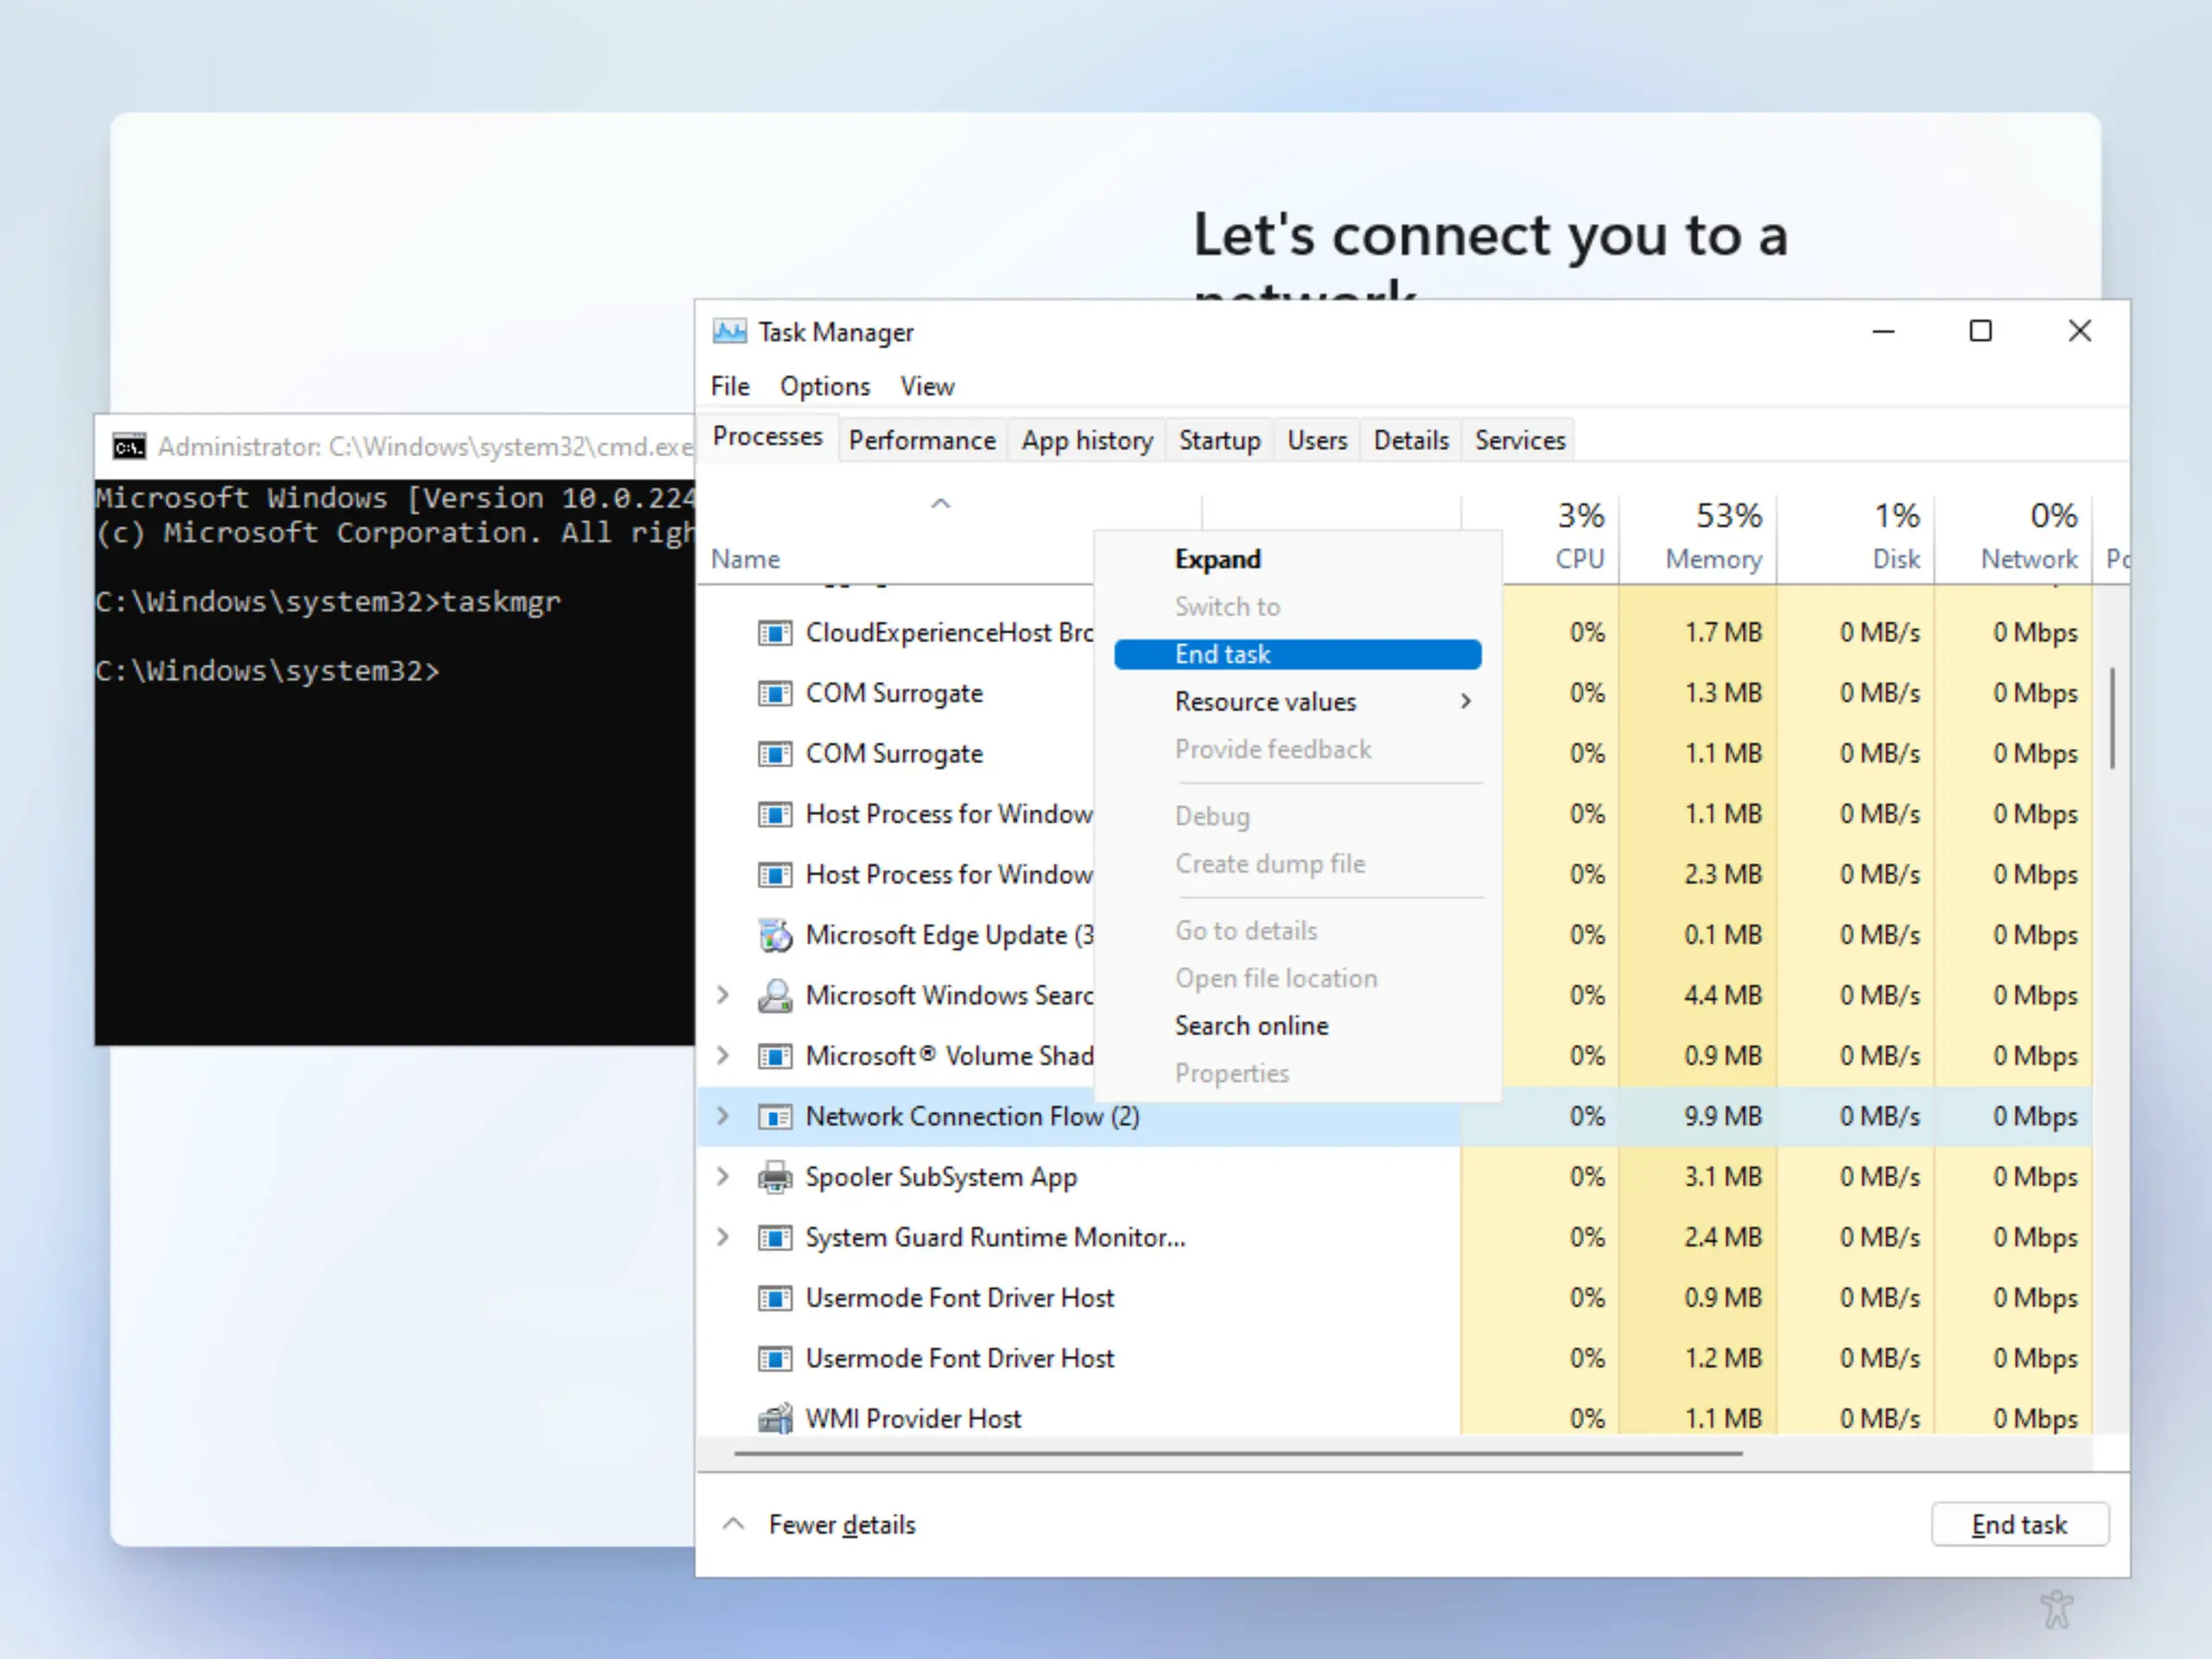Click the horizontal scrollbar in Task Manager
Screen dimensions: 2212x1659
tap(1238, 1453)
